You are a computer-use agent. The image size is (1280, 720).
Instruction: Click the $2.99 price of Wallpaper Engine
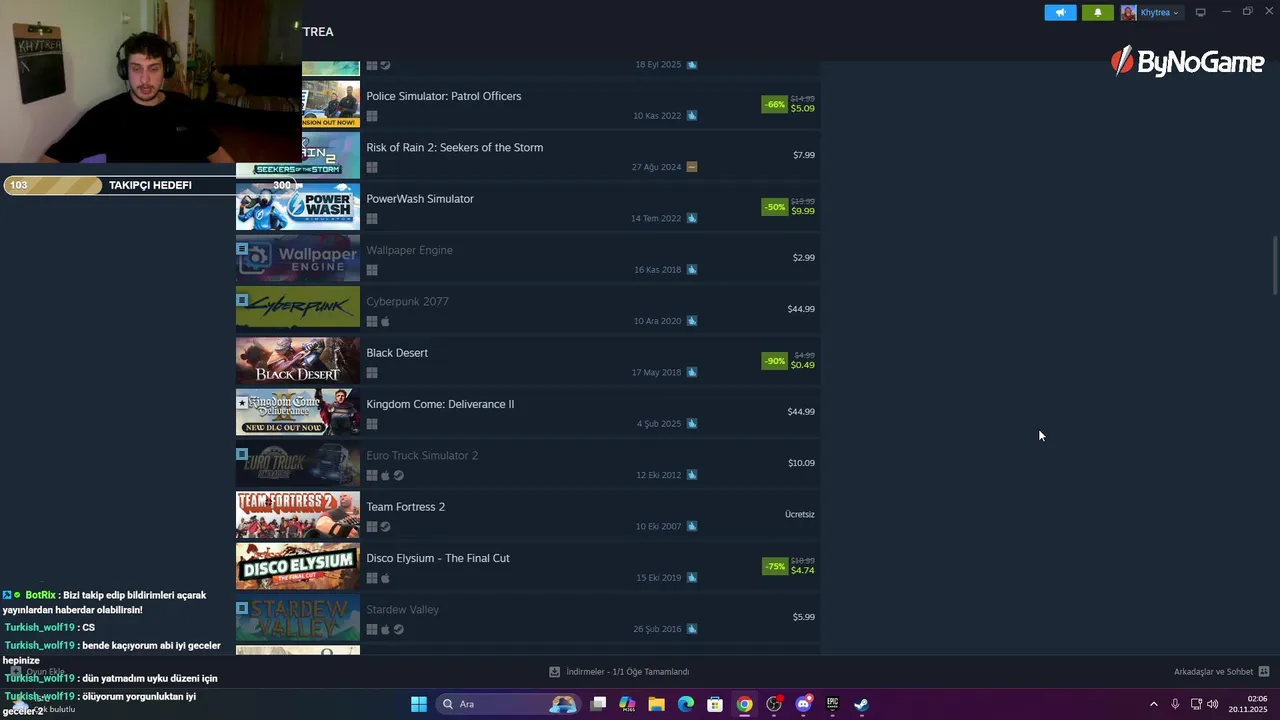(x=804, y=258)
